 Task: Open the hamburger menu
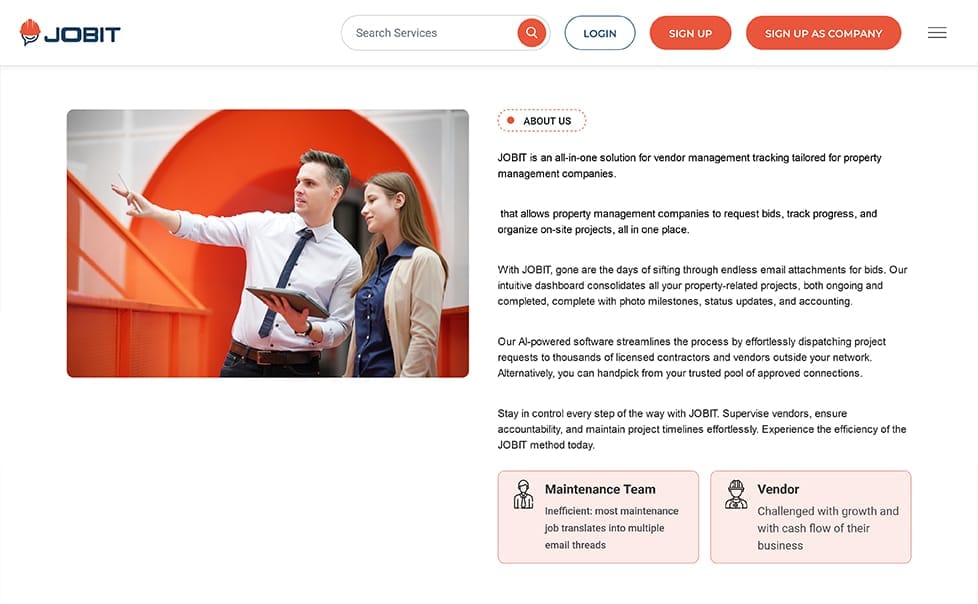[937, 33]
